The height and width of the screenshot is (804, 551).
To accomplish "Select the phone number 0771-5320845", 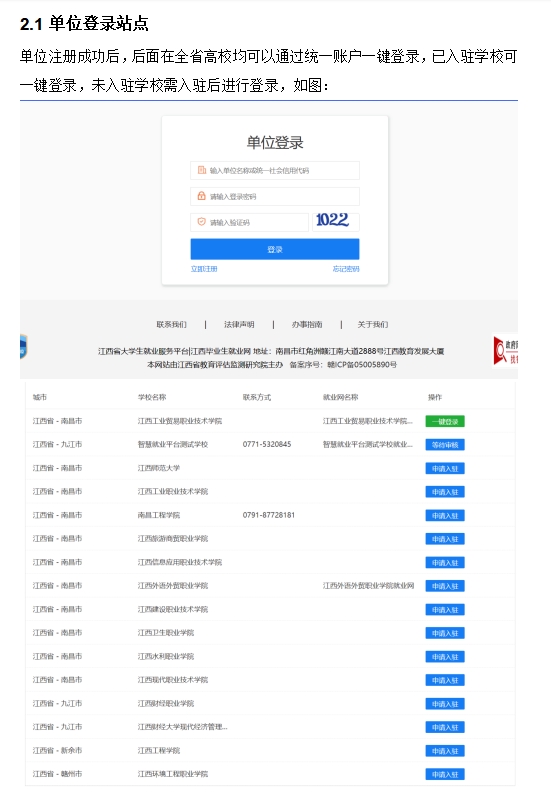I will point(267,445).
